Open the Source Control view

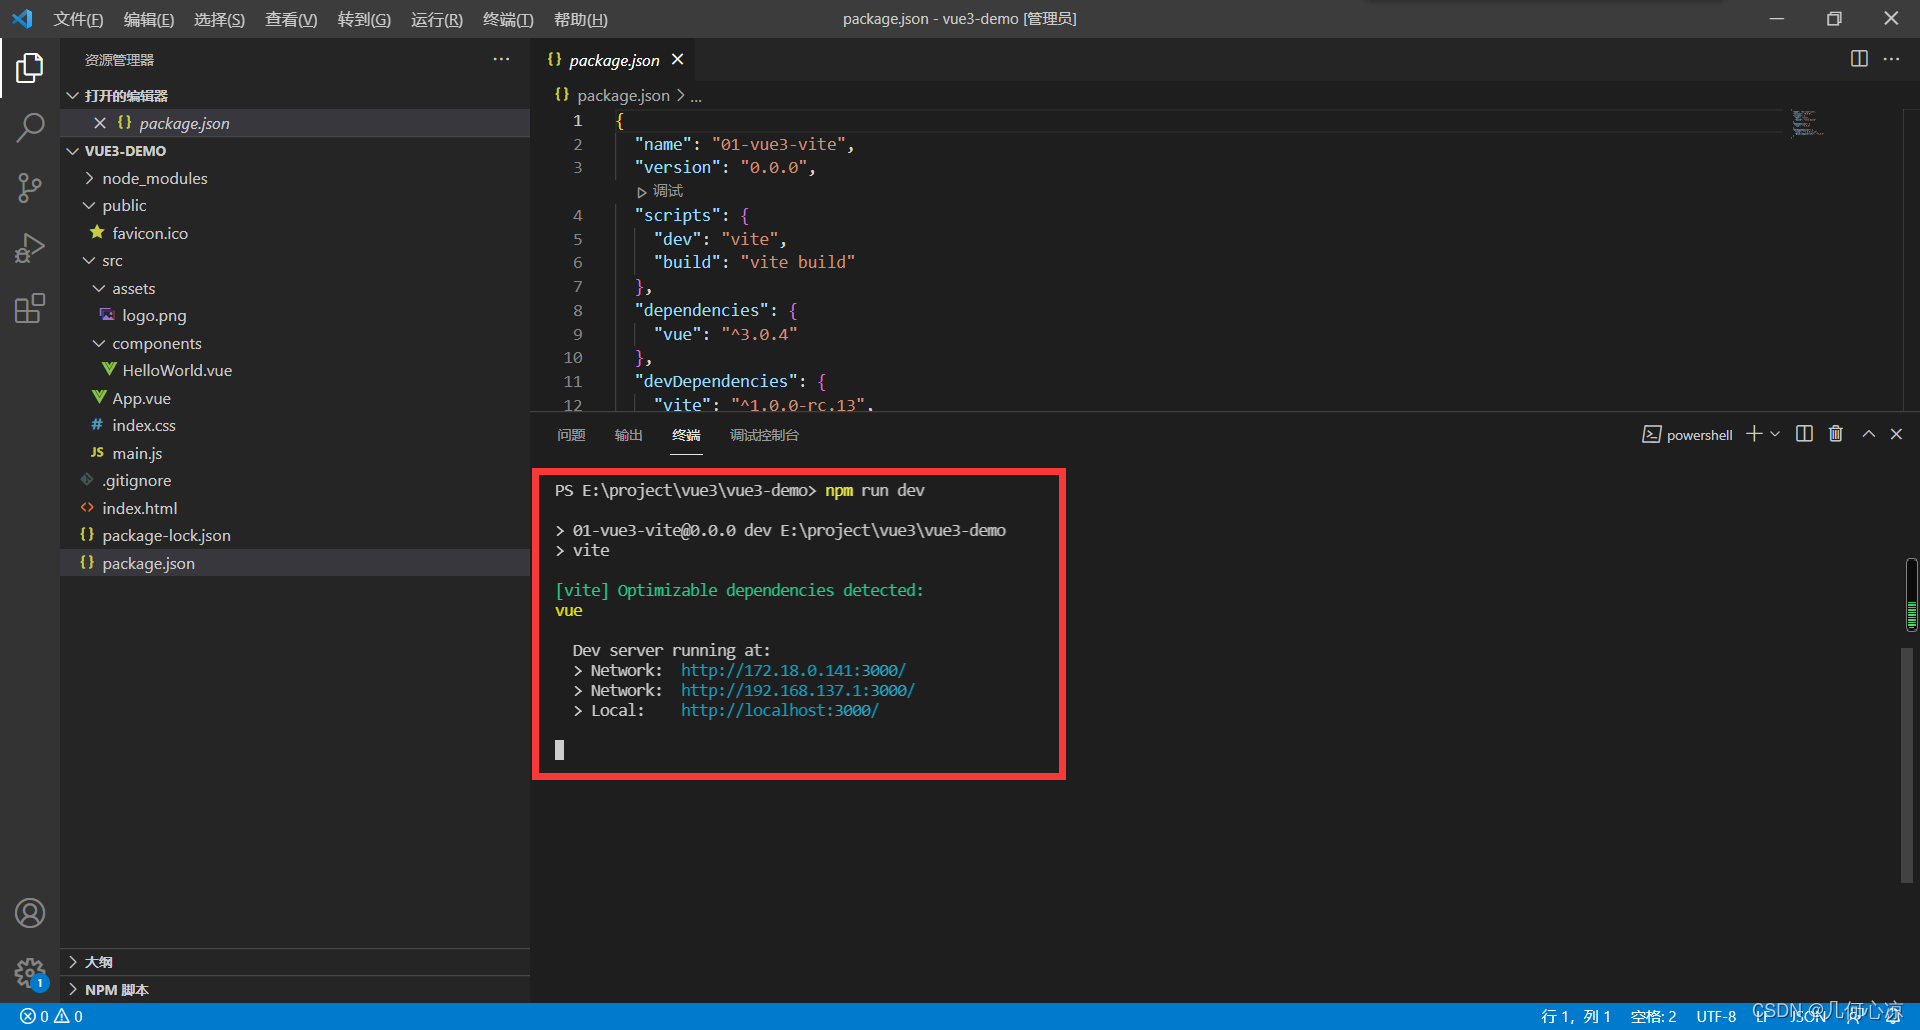click(x=30, y=187)
